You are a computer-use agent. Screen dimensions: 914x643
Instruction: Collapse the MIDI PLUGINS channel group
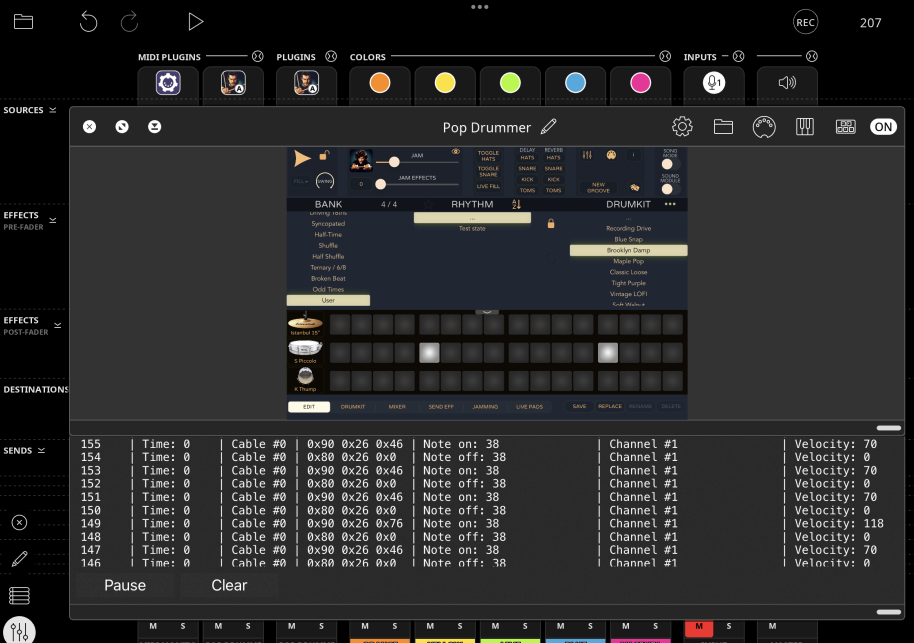tap(258, 57)
